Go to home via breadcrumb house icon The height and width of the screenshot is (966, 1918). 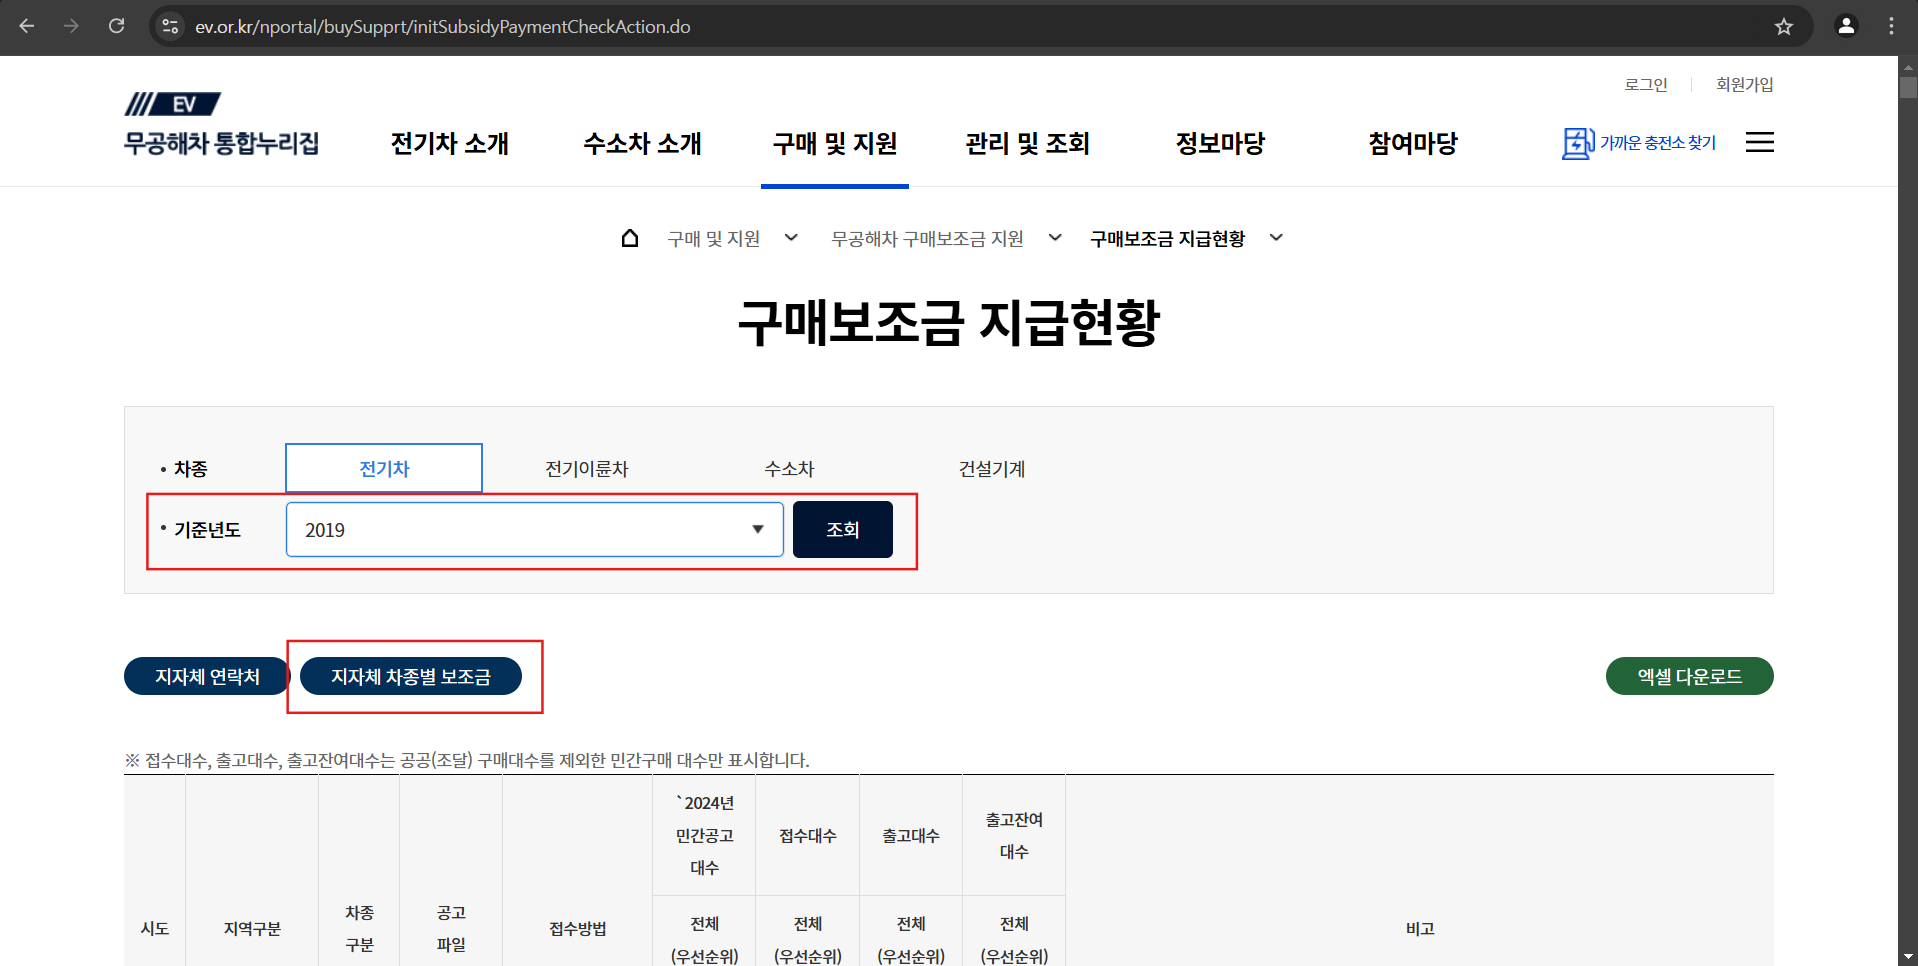click(x=630, y=238)
